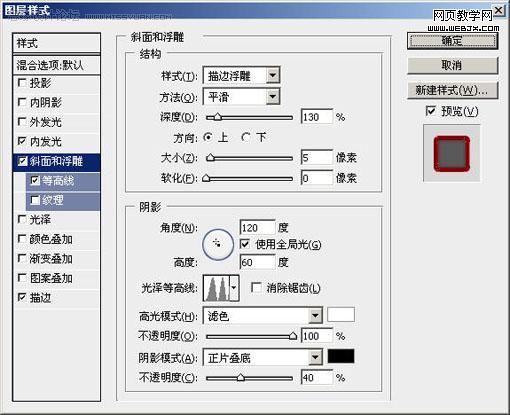Uncheck the 内发光 inner glow checkbox
The image size is (510, 415).
(x=22, y=141)
